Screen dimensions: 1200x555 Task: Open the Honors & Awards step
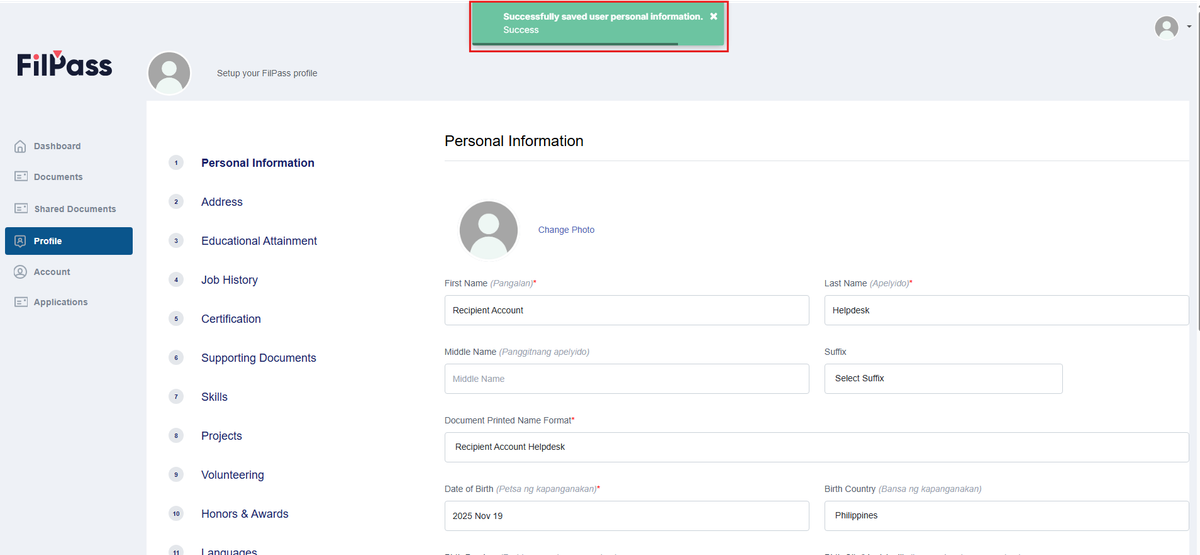tap(244, 514)
